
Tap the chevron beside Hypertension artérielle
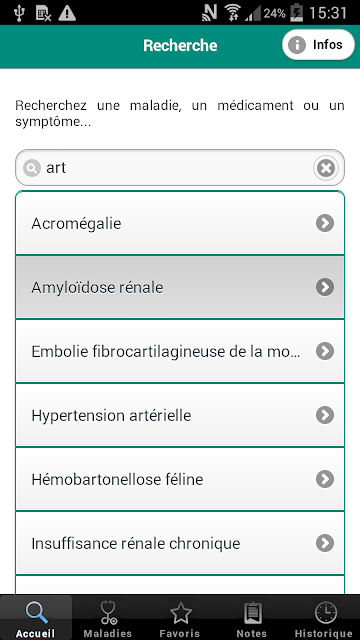325,416
